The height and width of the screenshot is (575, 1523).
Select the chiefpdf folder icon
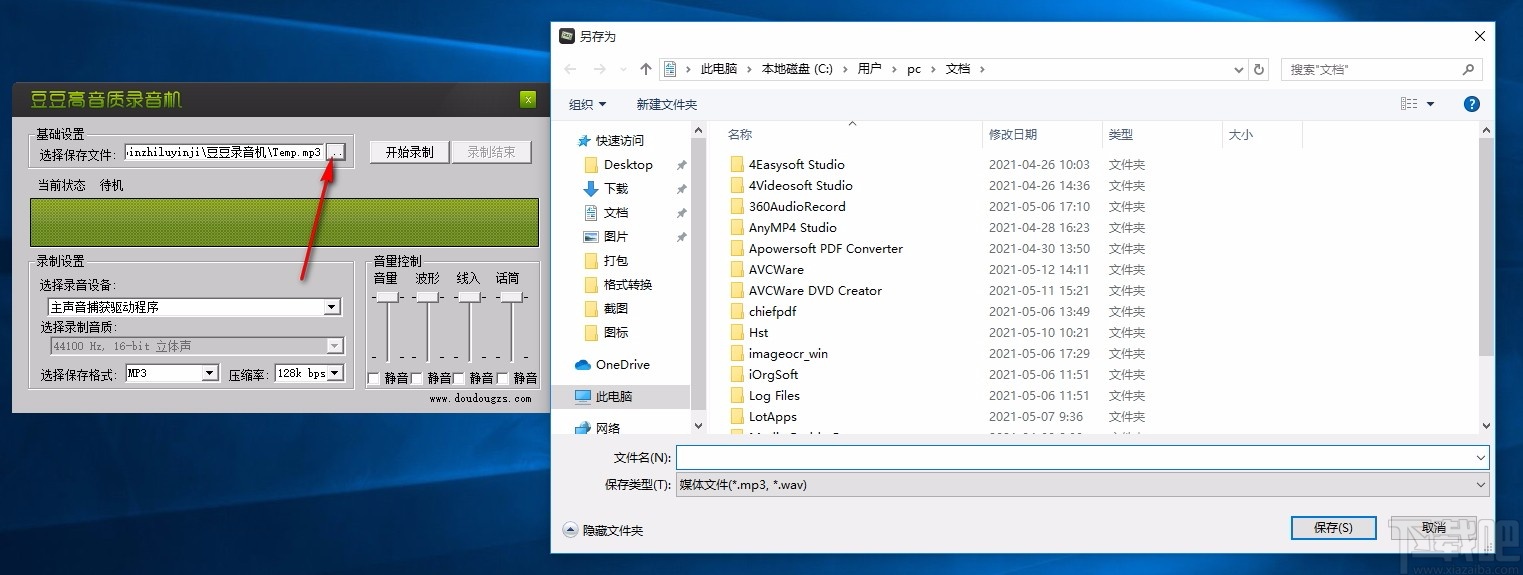tap(737, 311)
